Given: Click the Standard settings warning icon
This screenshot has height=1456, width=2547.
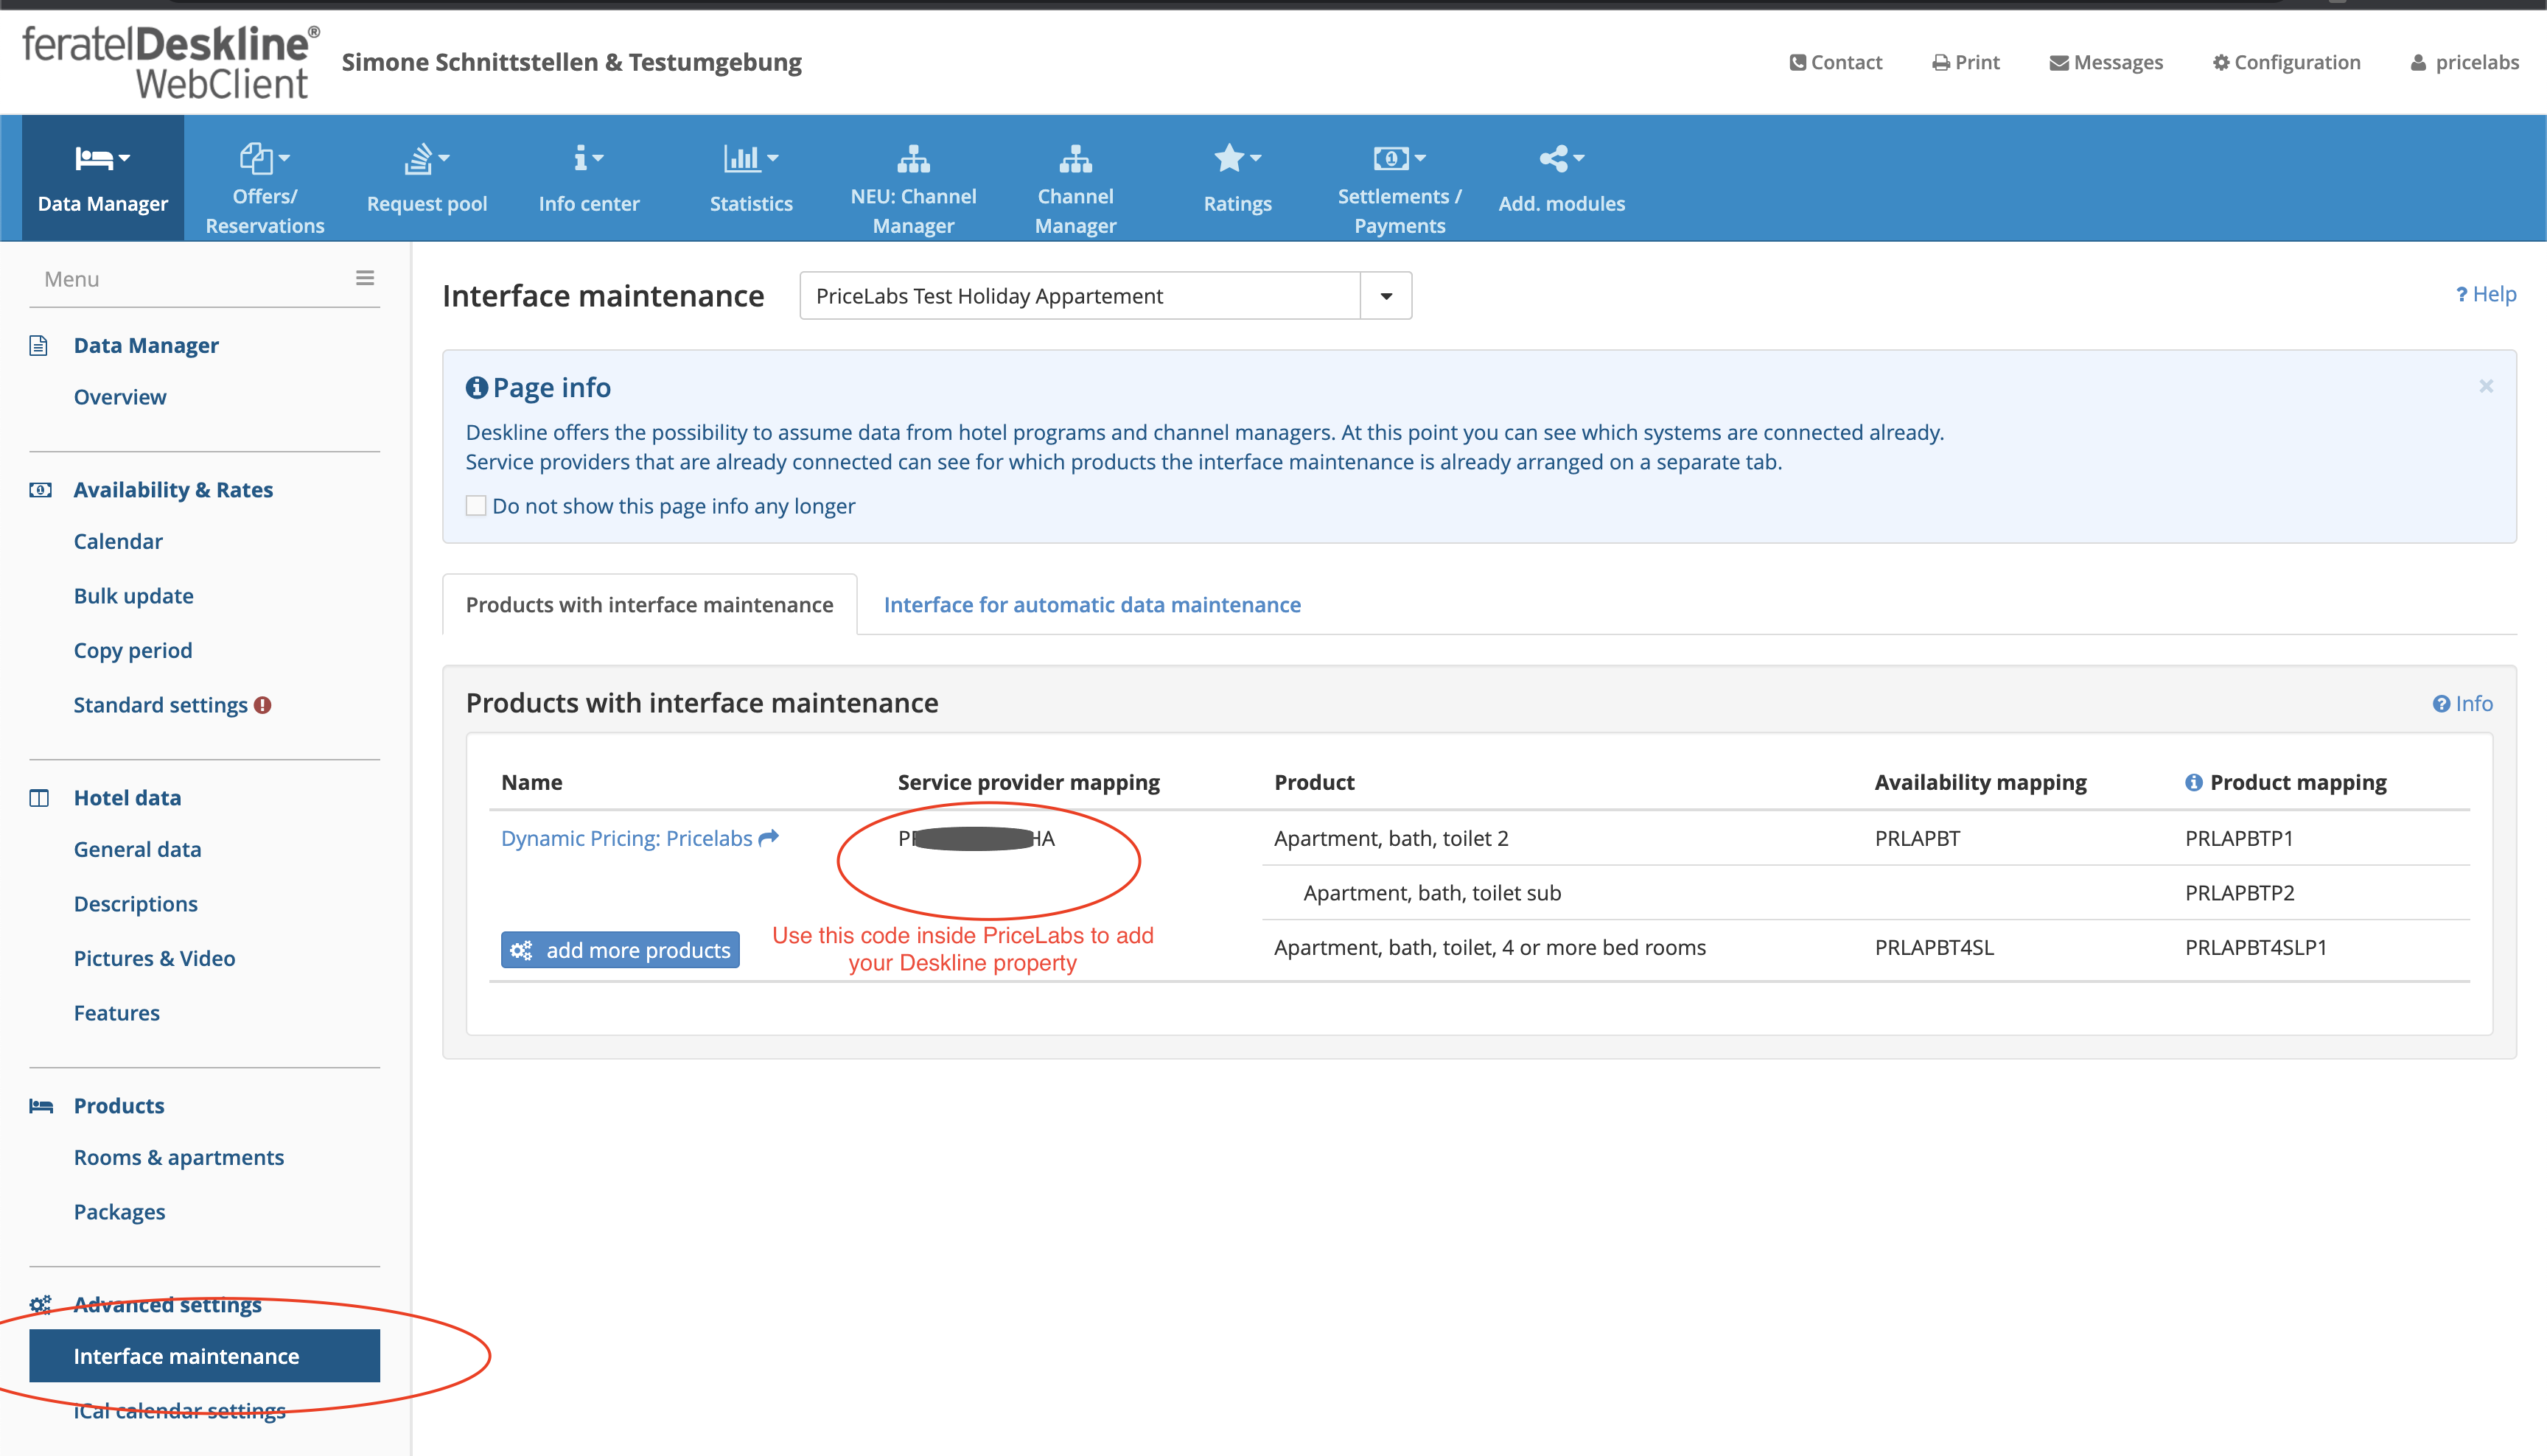Looking at the screenshot, I should (x=263, y=705).
